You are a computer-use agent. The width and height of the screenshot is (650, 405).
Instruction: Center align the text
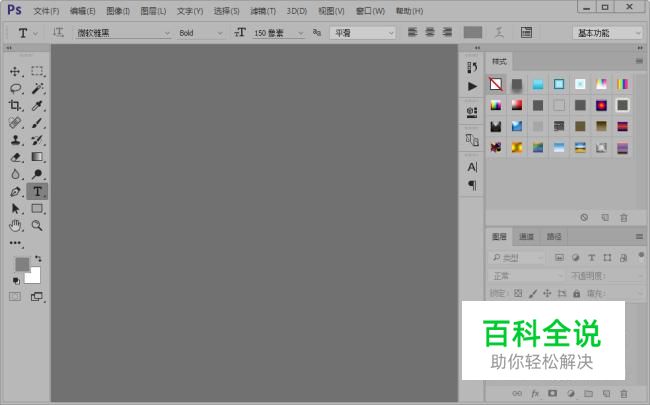(430, 32)
